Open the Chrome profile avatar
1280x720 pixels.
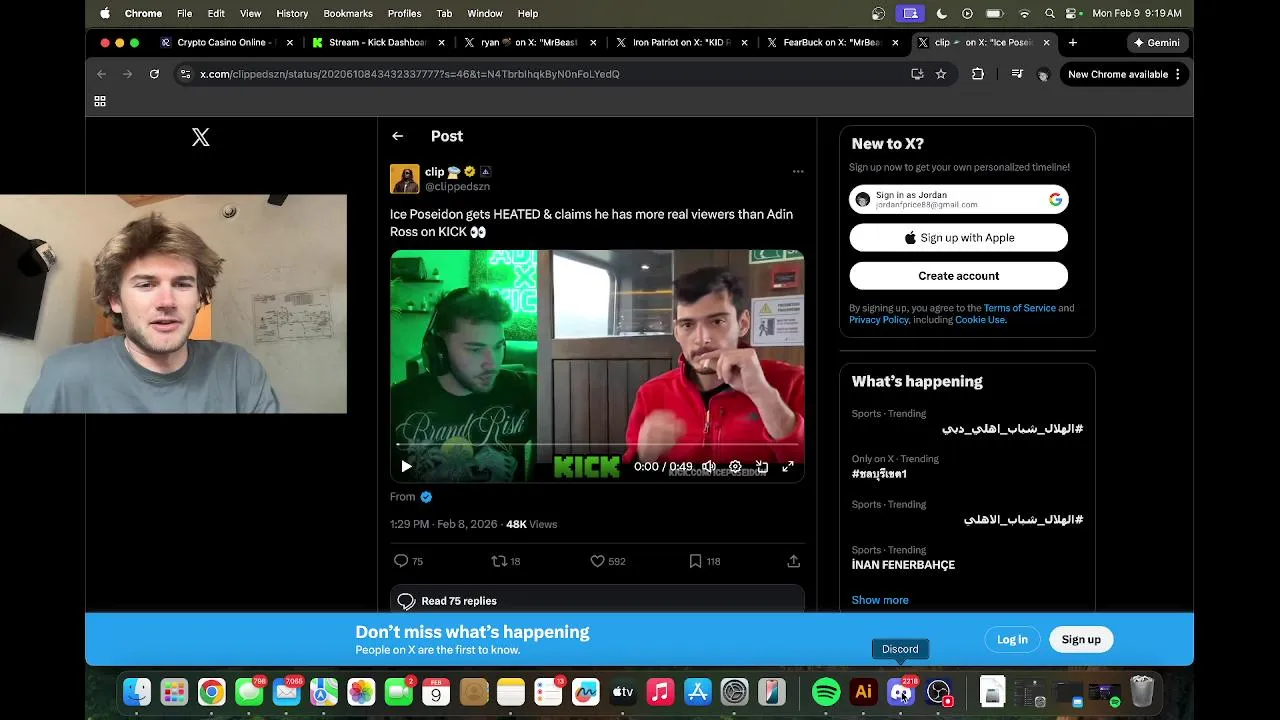pos(1043,75)
